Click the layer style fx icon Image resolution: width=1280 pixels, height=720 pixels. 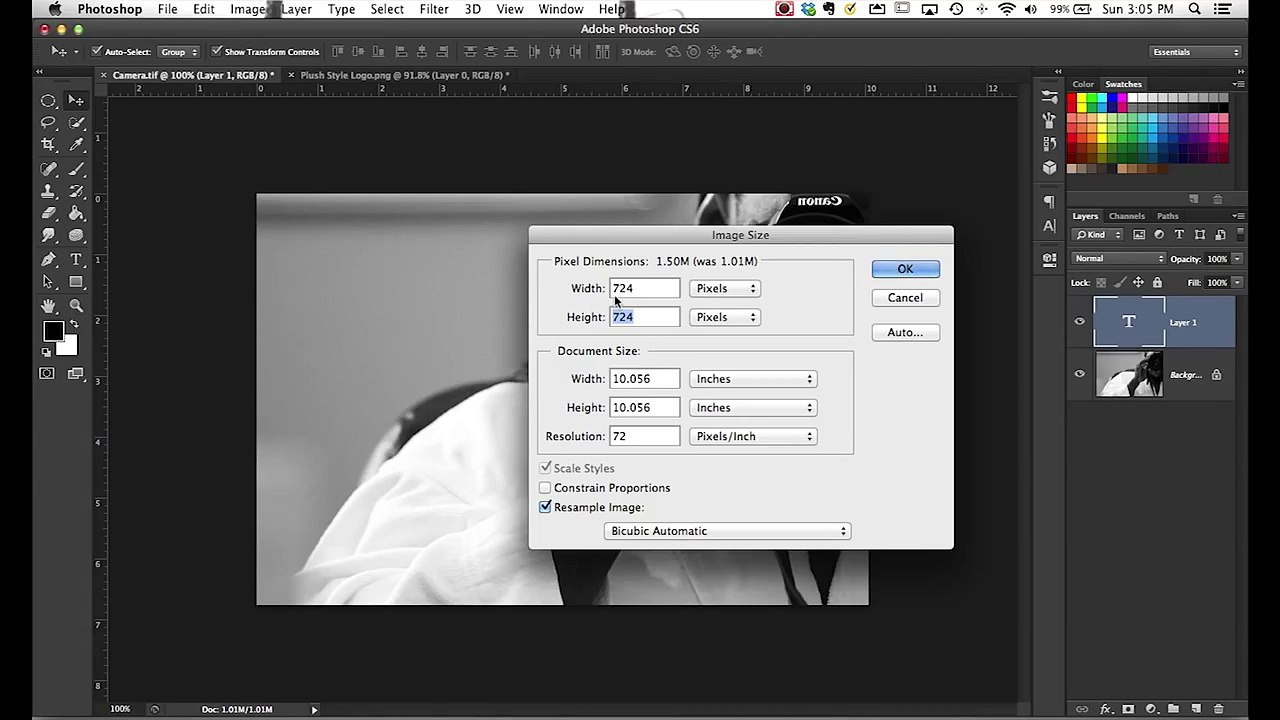pos(1106,709)
